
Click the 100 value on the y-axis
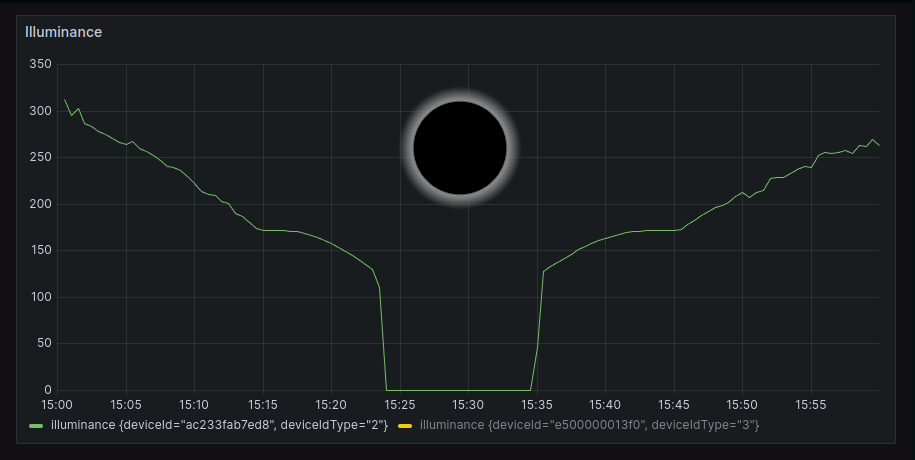point(40,297)
